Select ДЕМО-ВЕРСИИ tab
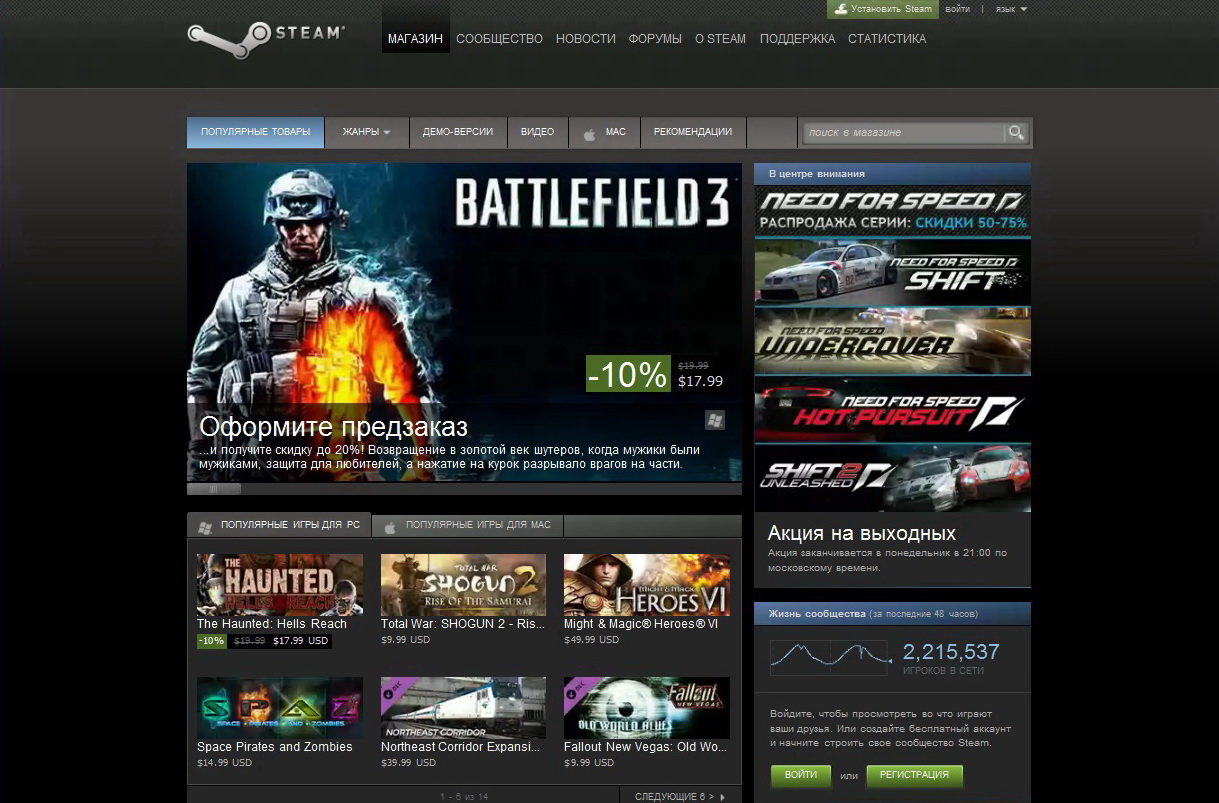This screenshot has width=1219, height=803. click(x=459, y=133)
